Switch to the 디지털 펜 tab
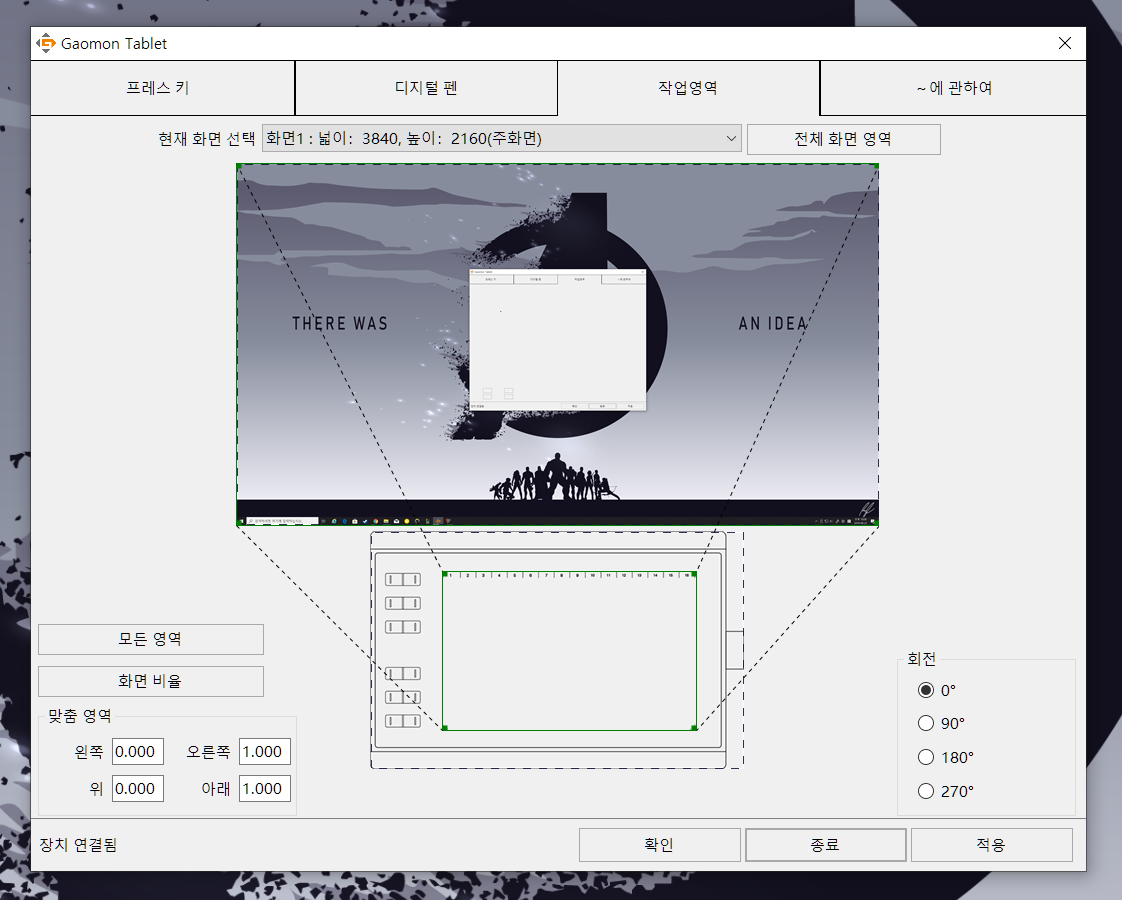The height and width of the screenshot is (900, 1122). (426, 88)
